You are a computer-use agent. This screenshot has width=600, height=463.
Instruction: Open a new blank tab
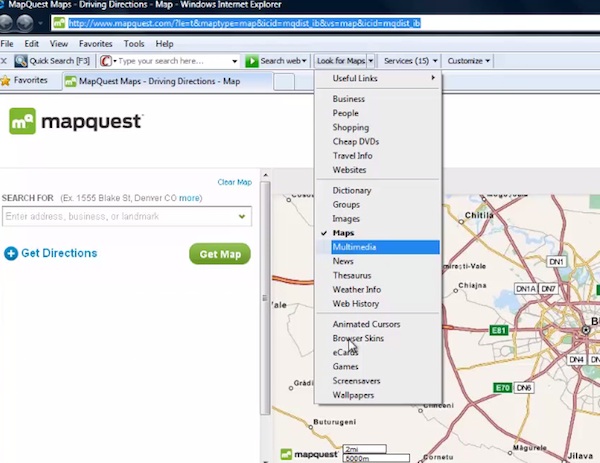pyautogui.click(x=284, y=82)
